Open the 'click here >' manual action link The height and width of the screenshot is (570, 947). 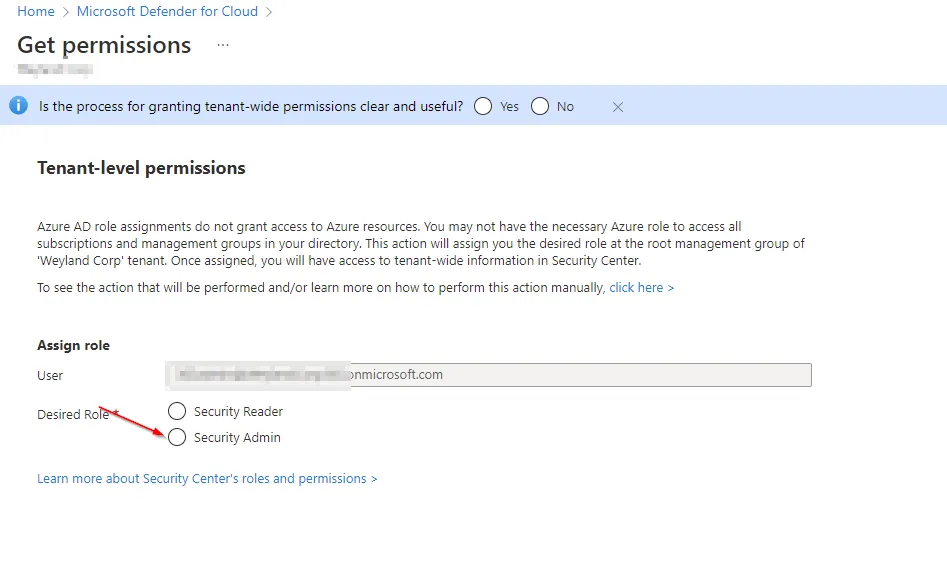coord(641,287)
